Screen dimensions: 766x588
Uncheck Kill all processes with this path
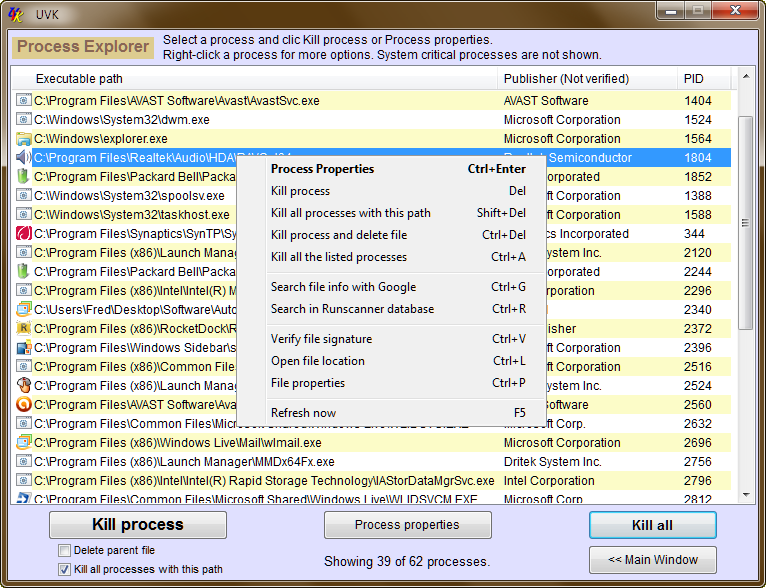coord(64,570)
